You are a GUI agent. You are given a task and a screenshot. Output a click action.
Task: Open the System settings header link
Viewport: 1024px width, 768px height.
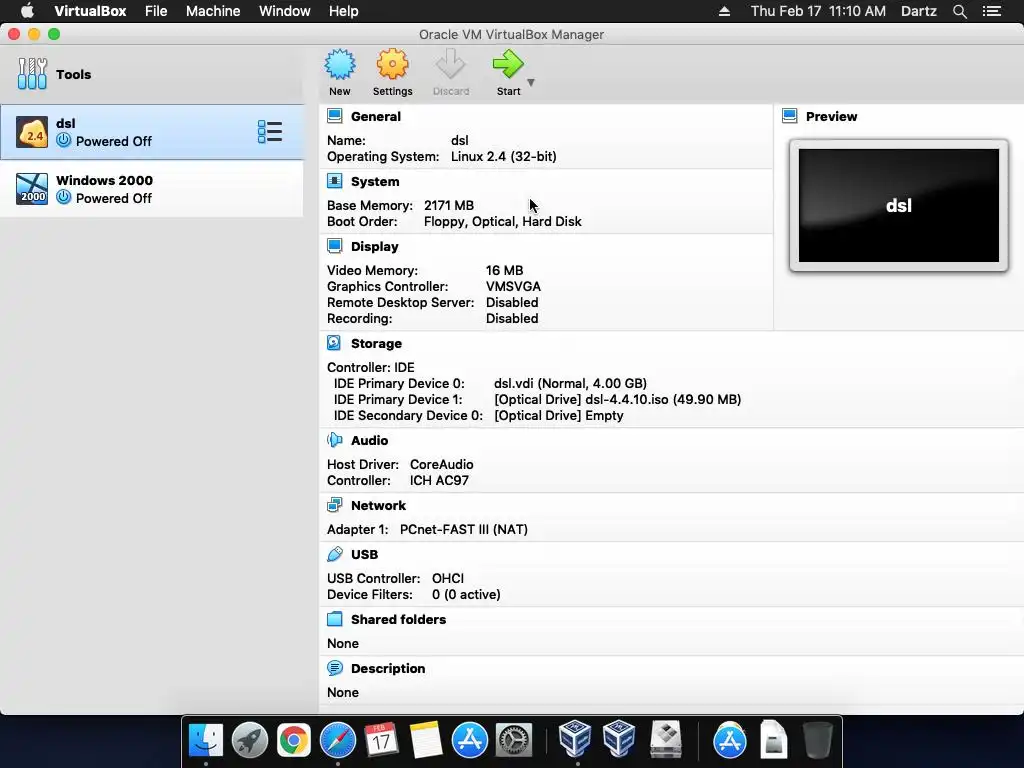(x=375, y=182)
